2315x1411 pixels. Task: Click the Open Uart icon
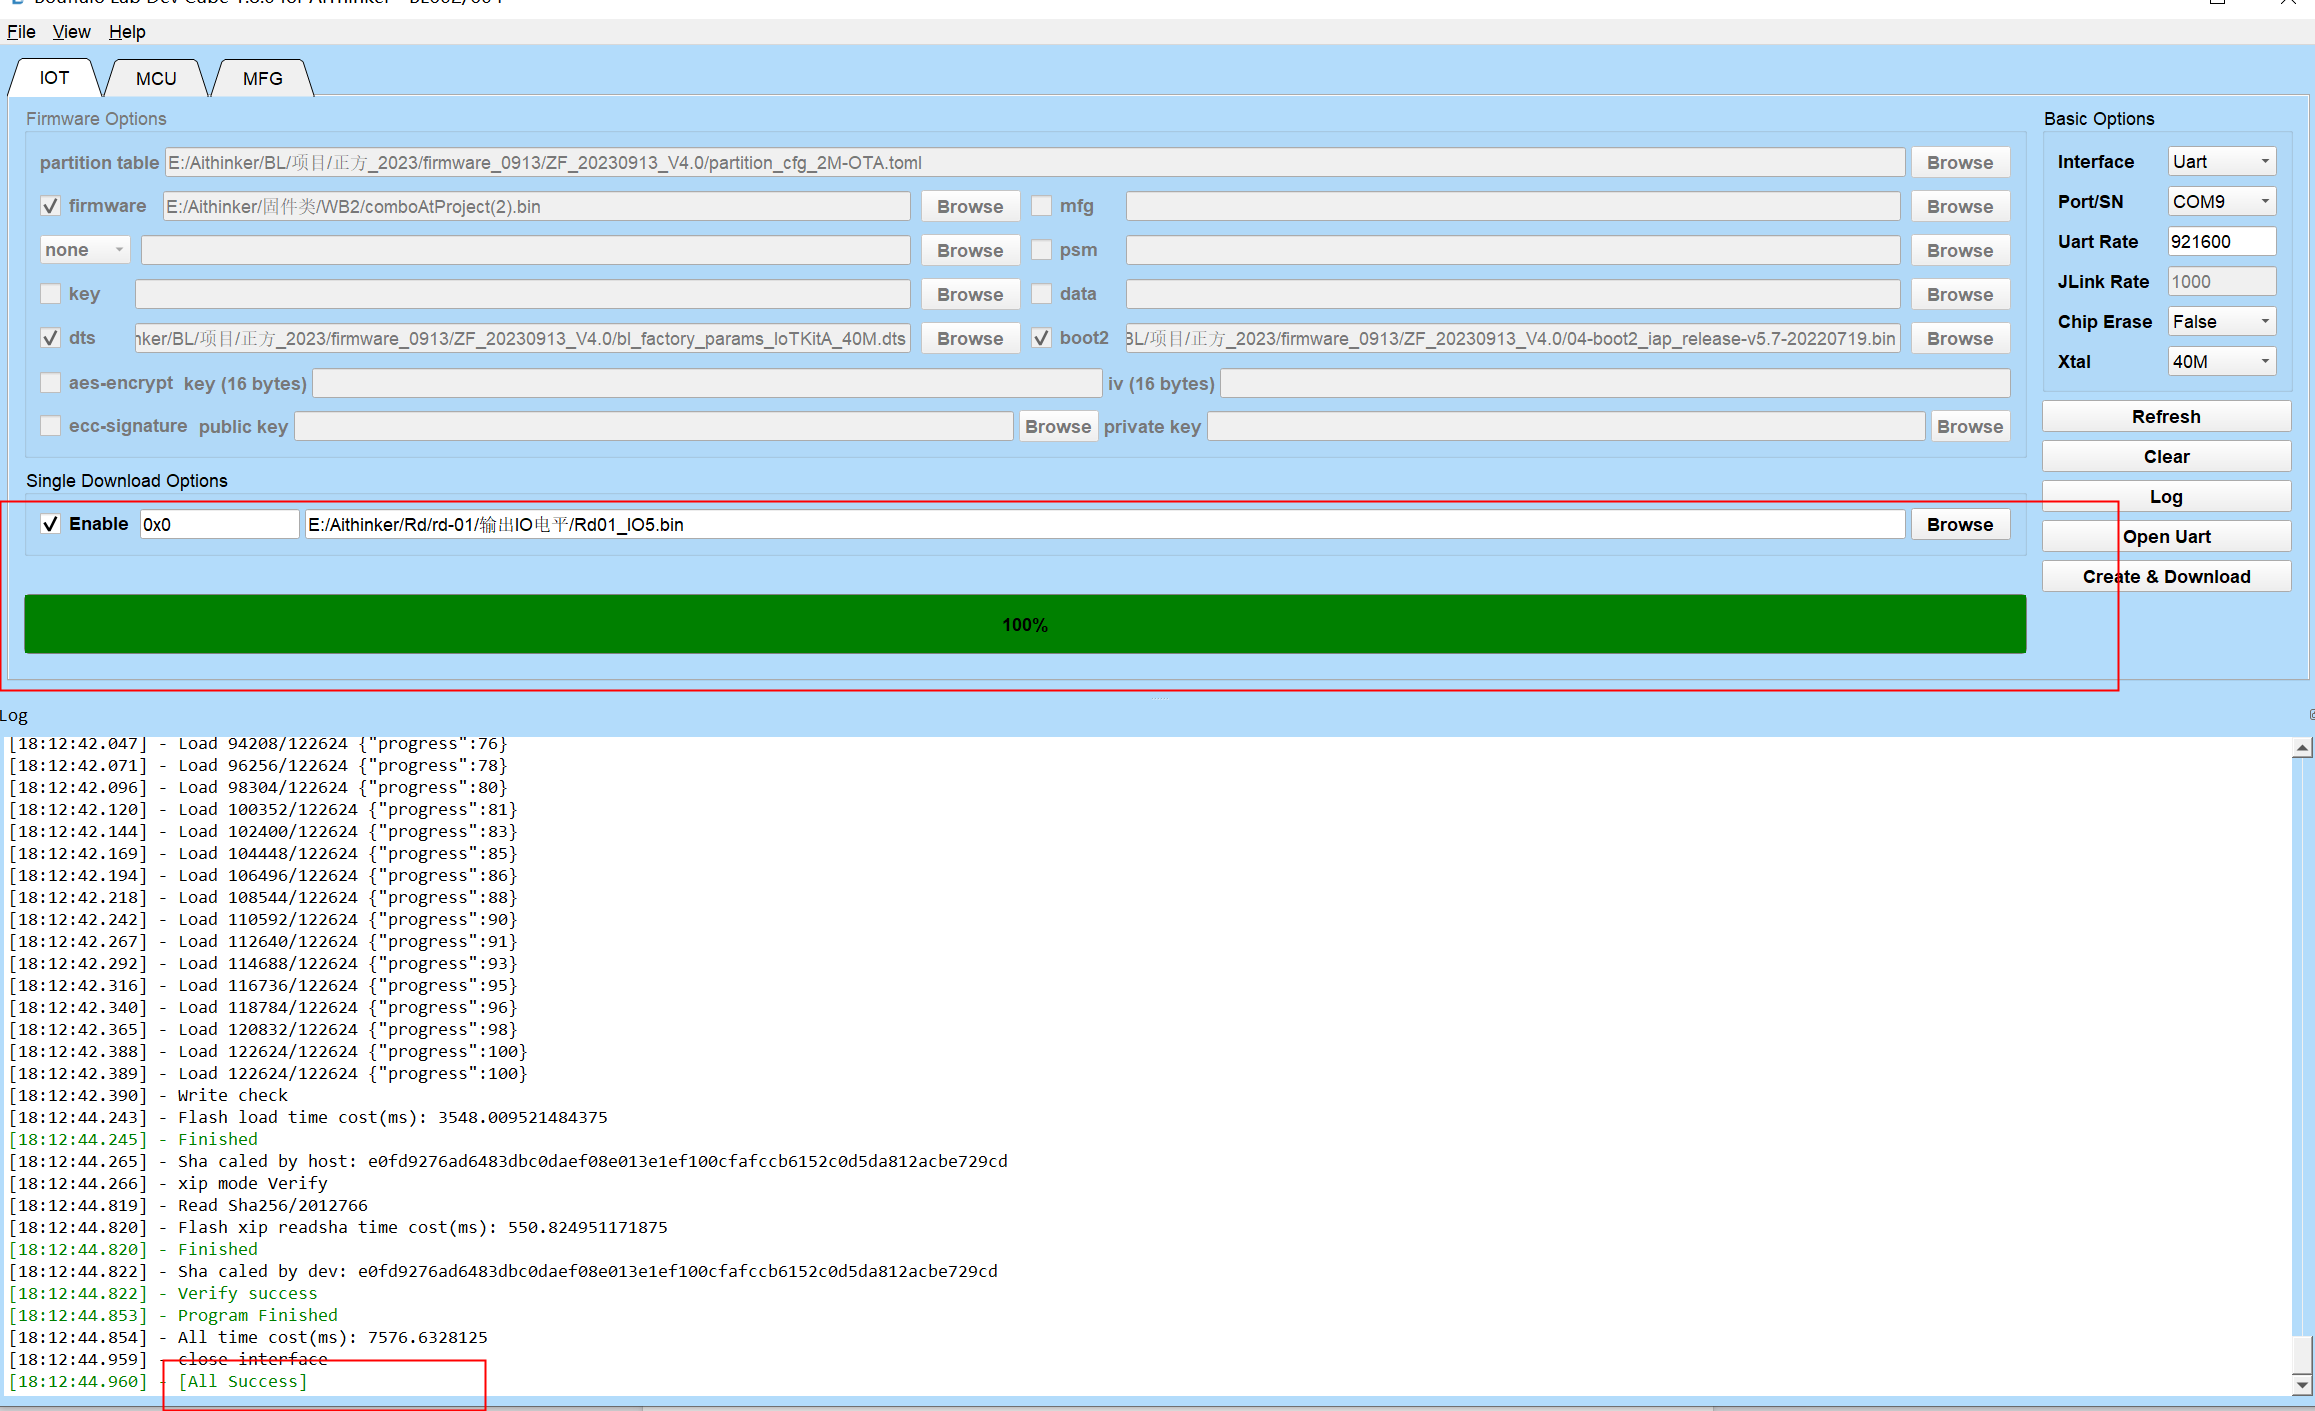click(x=2166, y=536)
